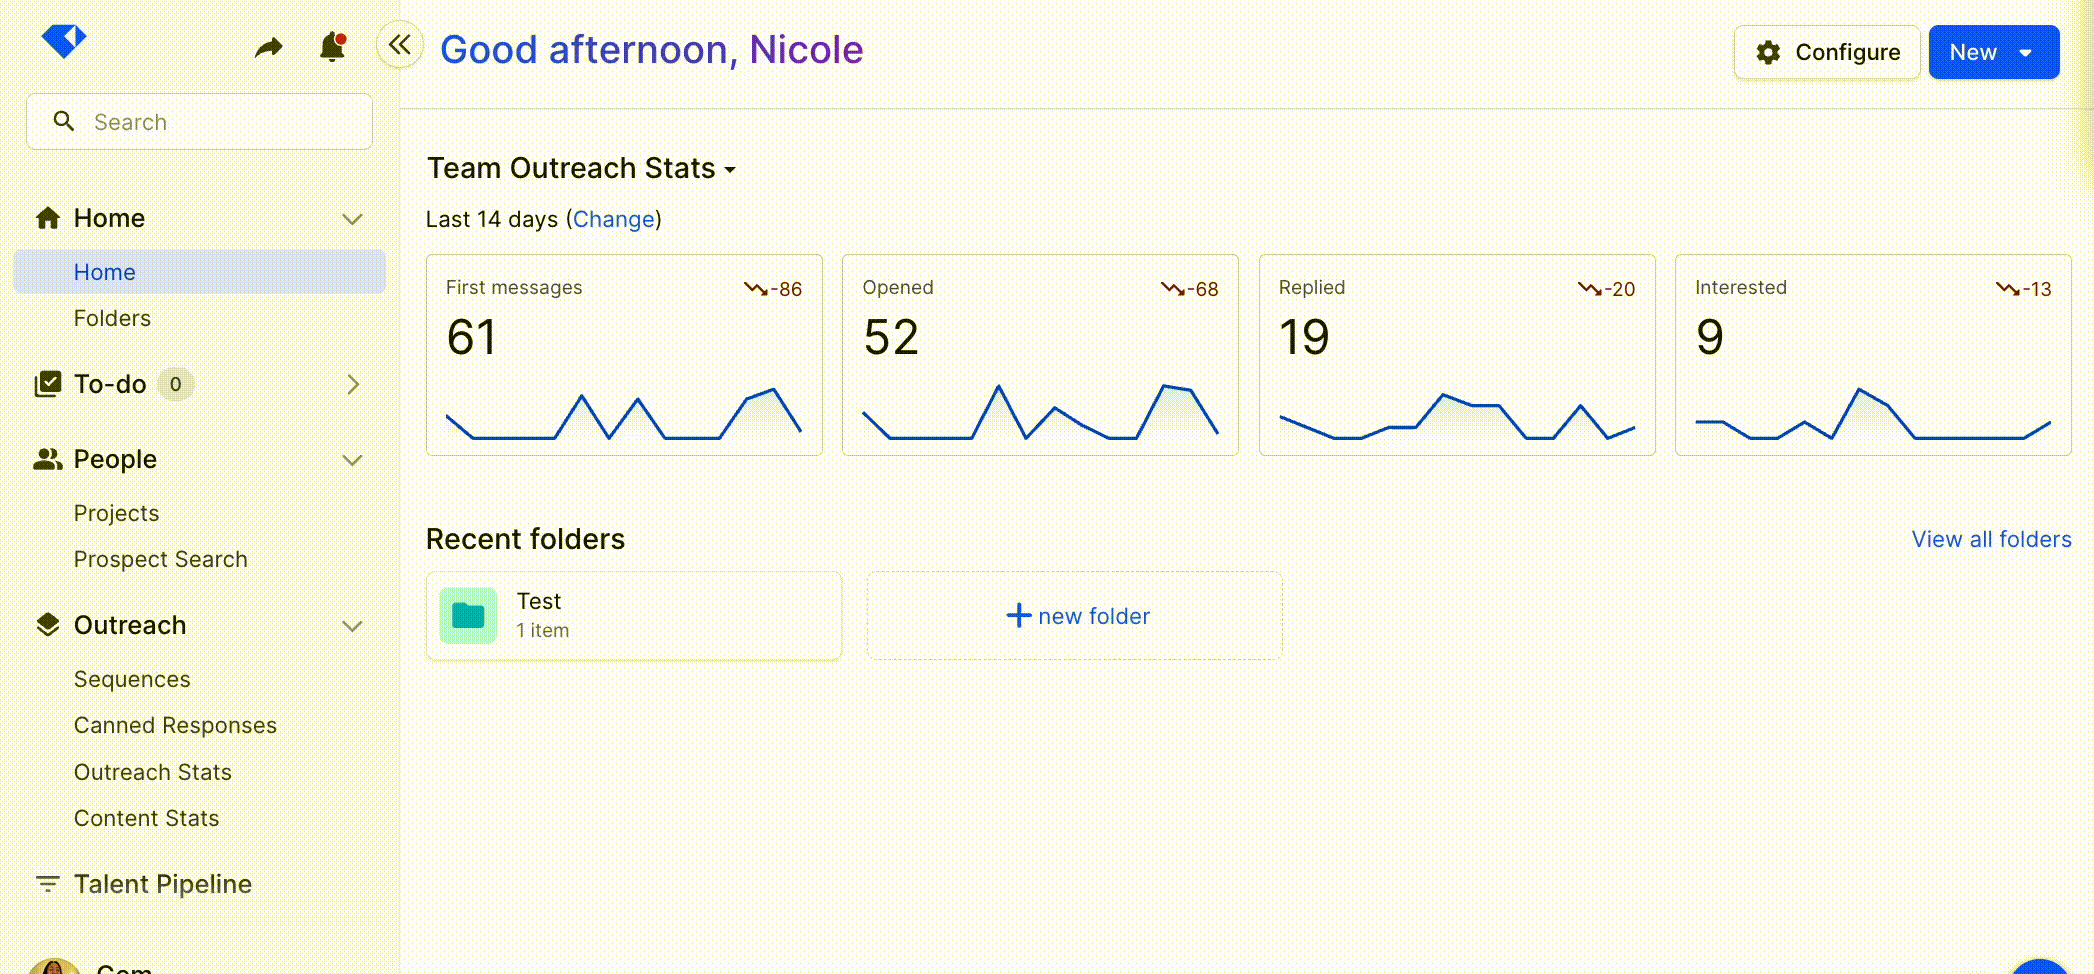Click the Configure button
The height and width of the screenshot is (974, 2094).
[x=1827, y=52]
